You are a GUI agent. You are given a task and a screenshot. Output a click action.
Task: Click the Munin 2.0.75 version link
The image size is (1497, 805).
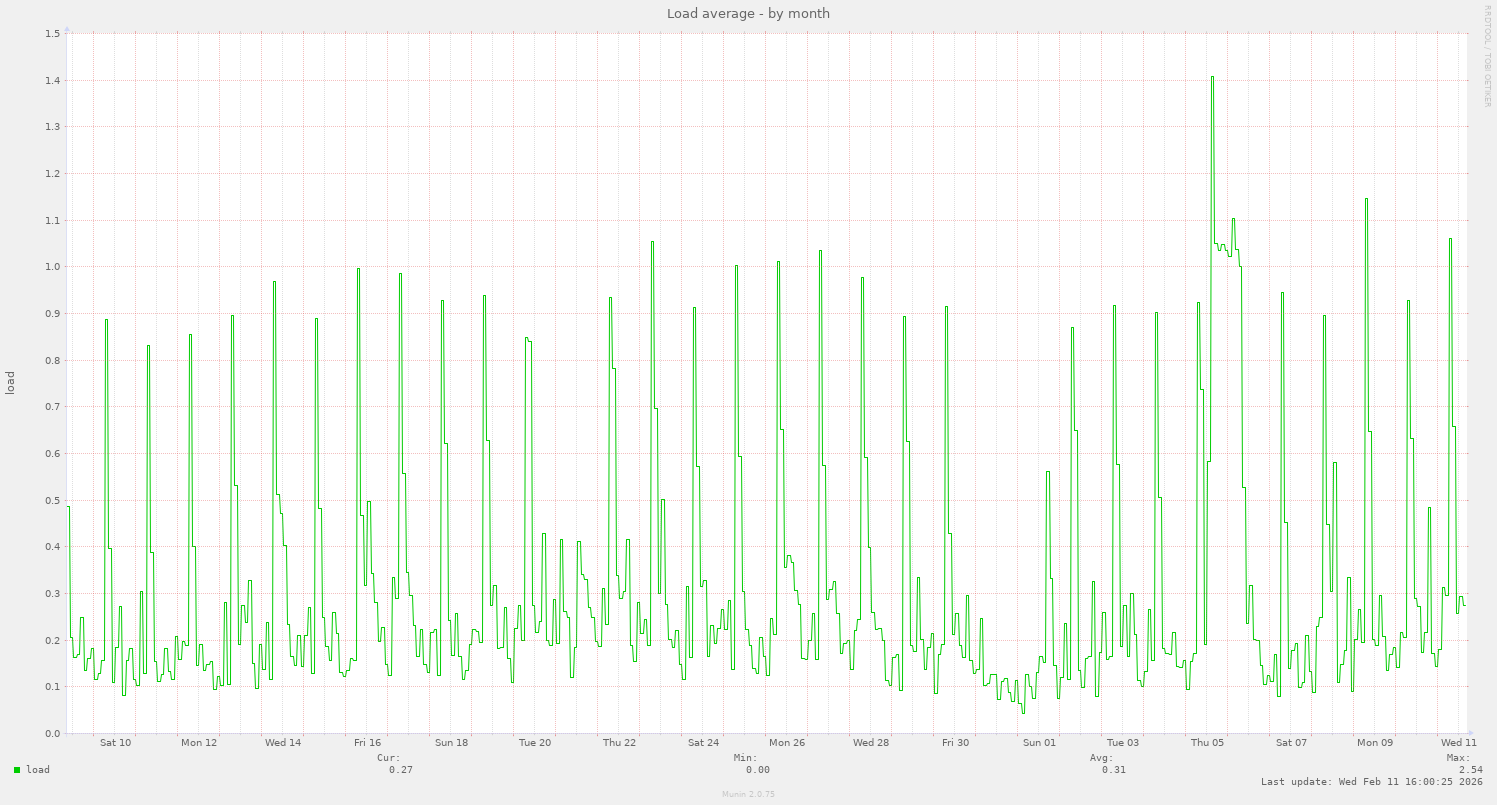click(x=746, y=794)
